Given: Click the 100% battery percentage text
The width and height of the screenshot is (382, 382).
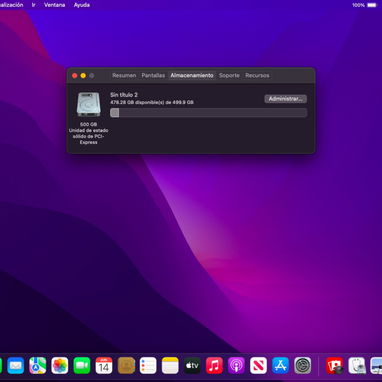Looking at the screenshot, I should [x=358, y=5].
